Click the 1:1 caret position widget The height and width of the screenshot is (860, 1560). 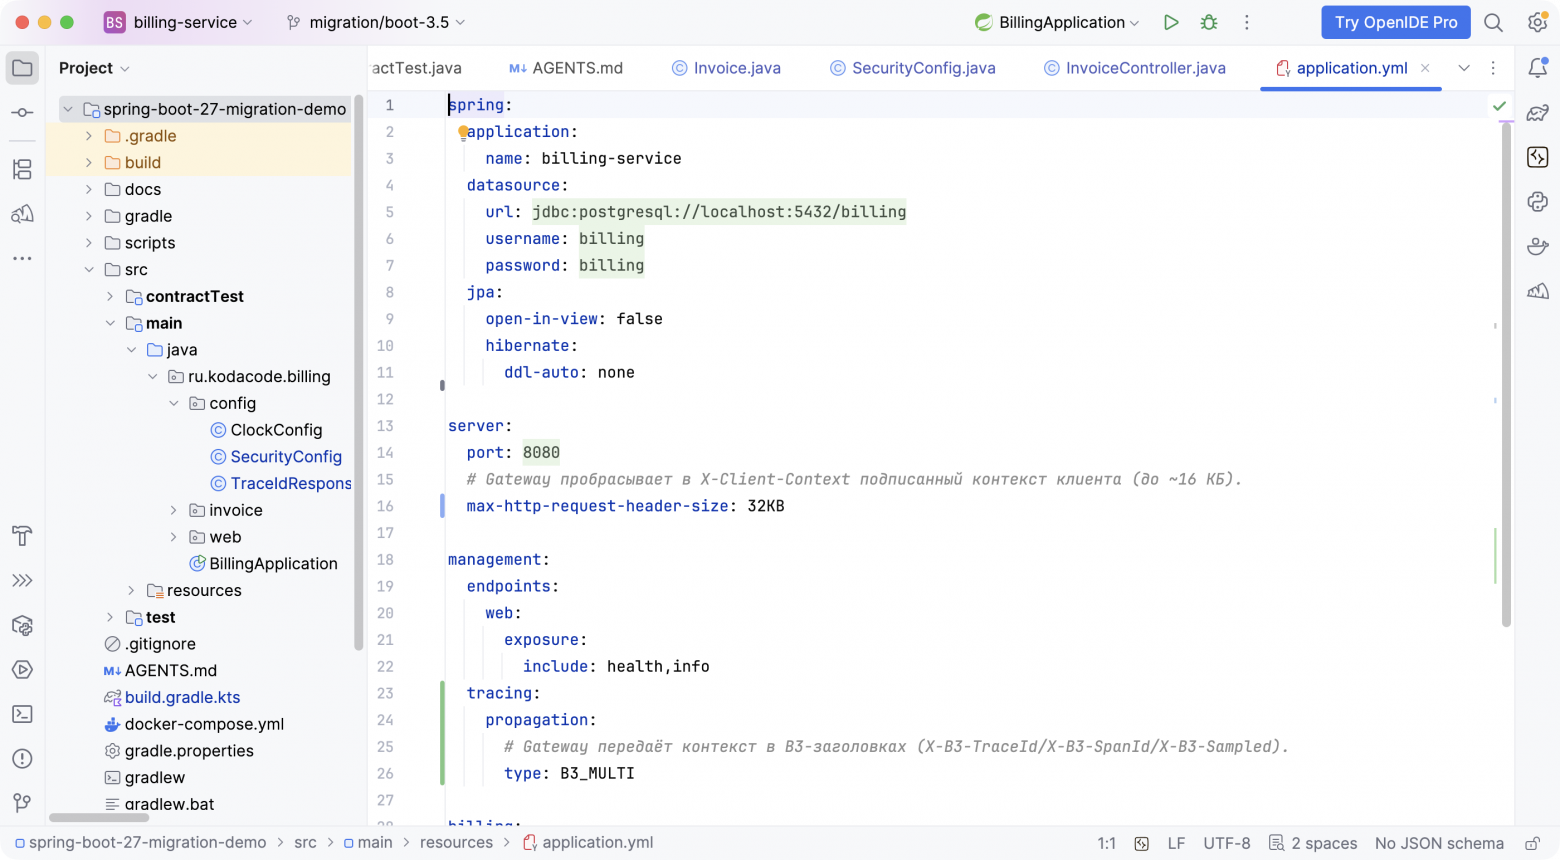1106,843
